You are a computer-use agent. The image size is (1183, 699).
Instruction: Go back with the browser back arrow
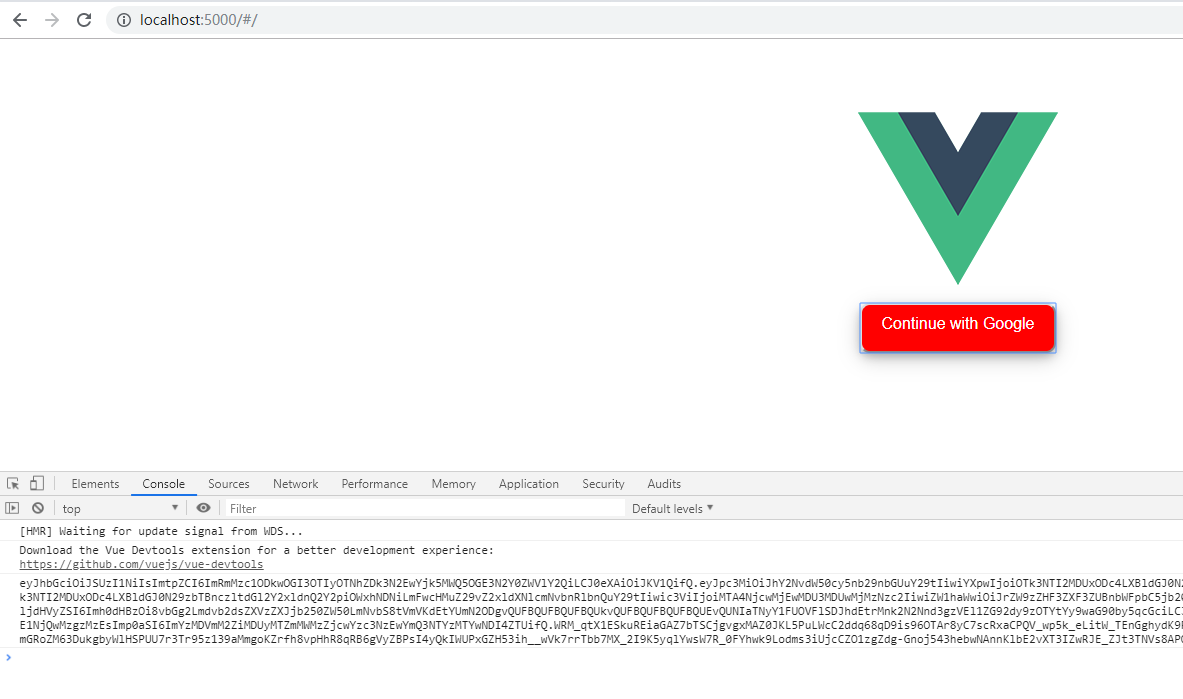pyautogui.click(x=20, y=20)
